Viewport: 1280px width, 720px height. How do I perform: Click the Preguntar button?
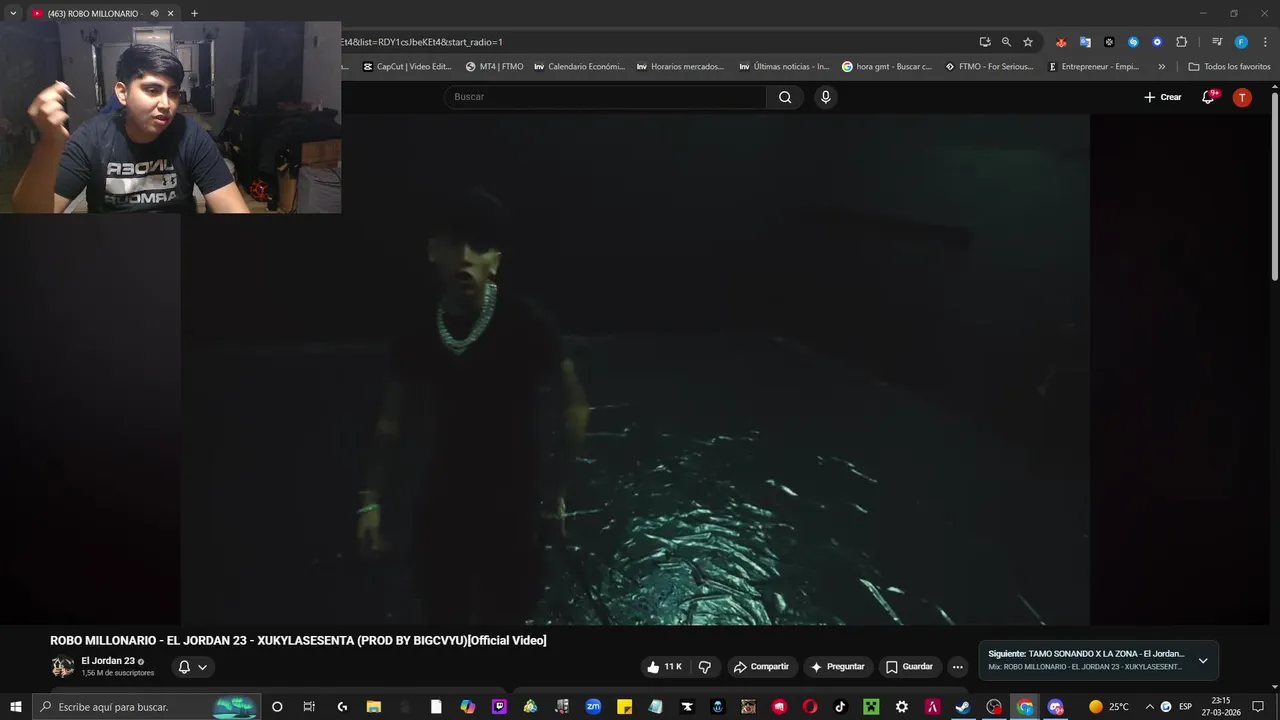(x=838, y=667)
